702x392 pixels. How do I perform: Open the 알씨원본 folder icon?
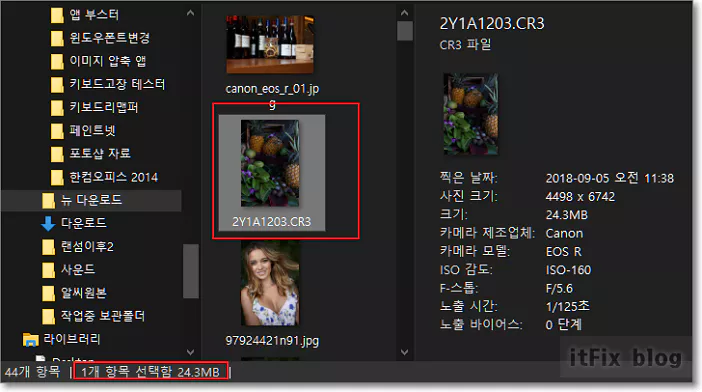(48, 294)
